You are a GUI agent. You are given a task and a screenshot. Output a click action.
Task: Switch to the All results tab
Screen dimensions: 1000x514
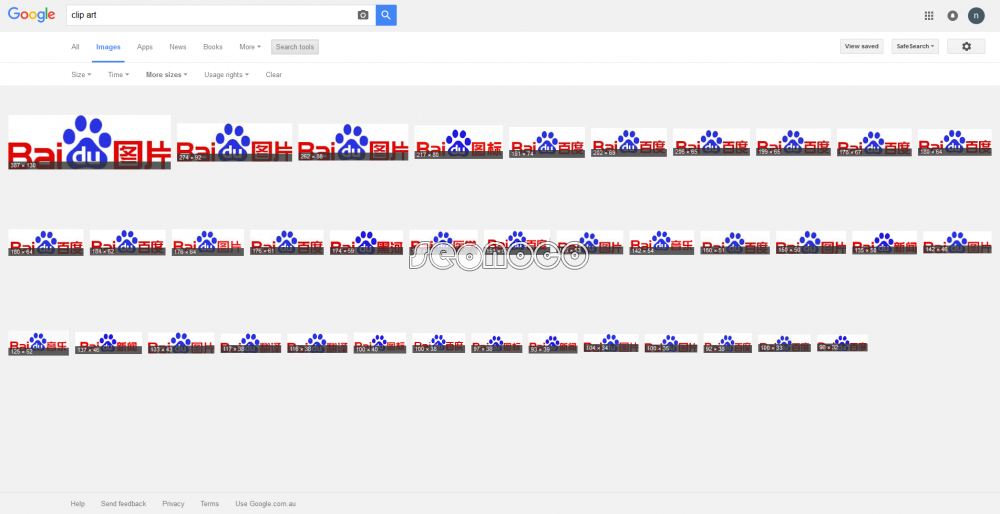click(x=75, y=47)
